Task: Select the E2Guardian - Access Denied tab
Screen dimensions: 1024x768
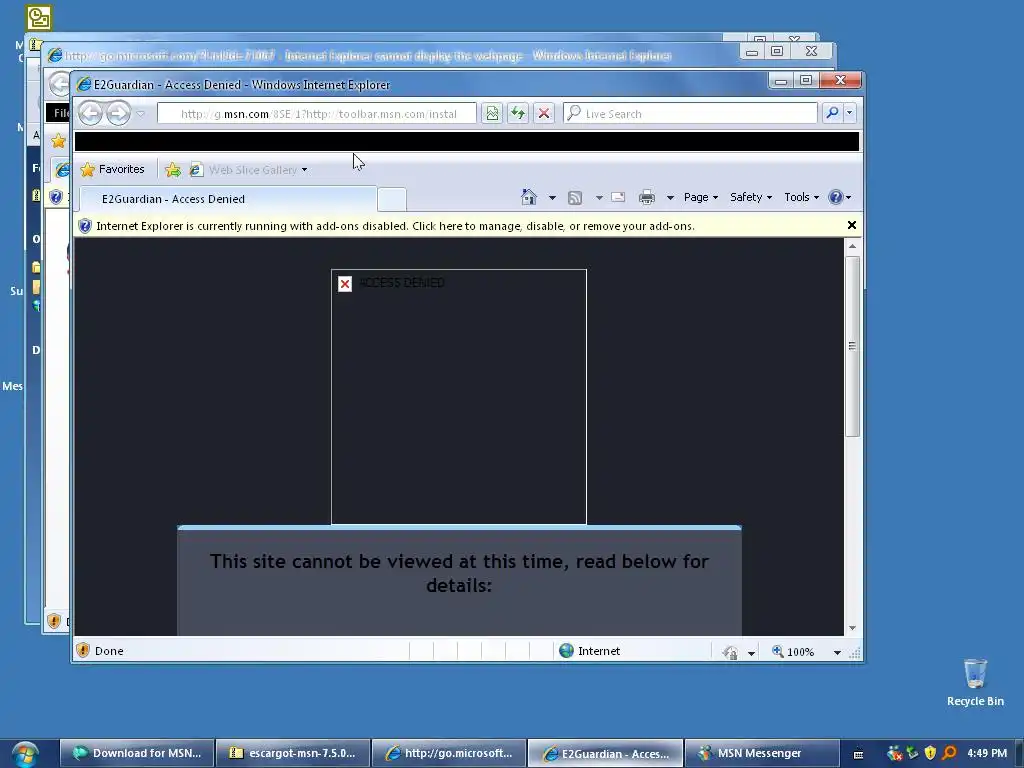Action: coord(228,199)
